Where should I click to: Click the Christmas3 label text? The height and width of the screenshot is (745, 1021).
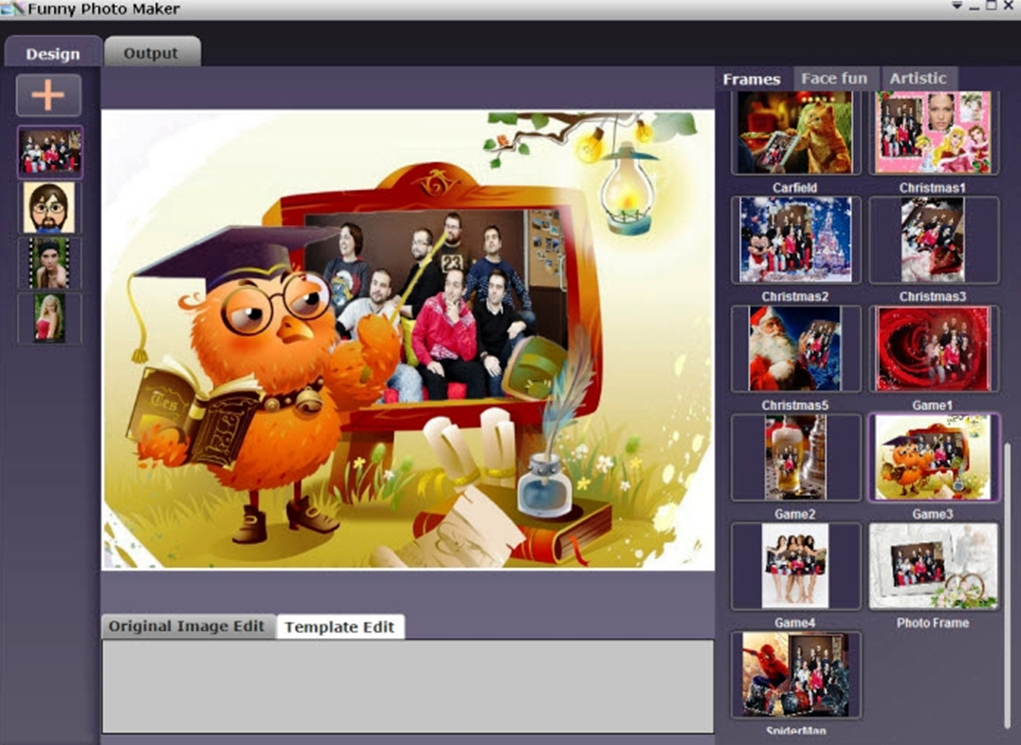[932, 296]
